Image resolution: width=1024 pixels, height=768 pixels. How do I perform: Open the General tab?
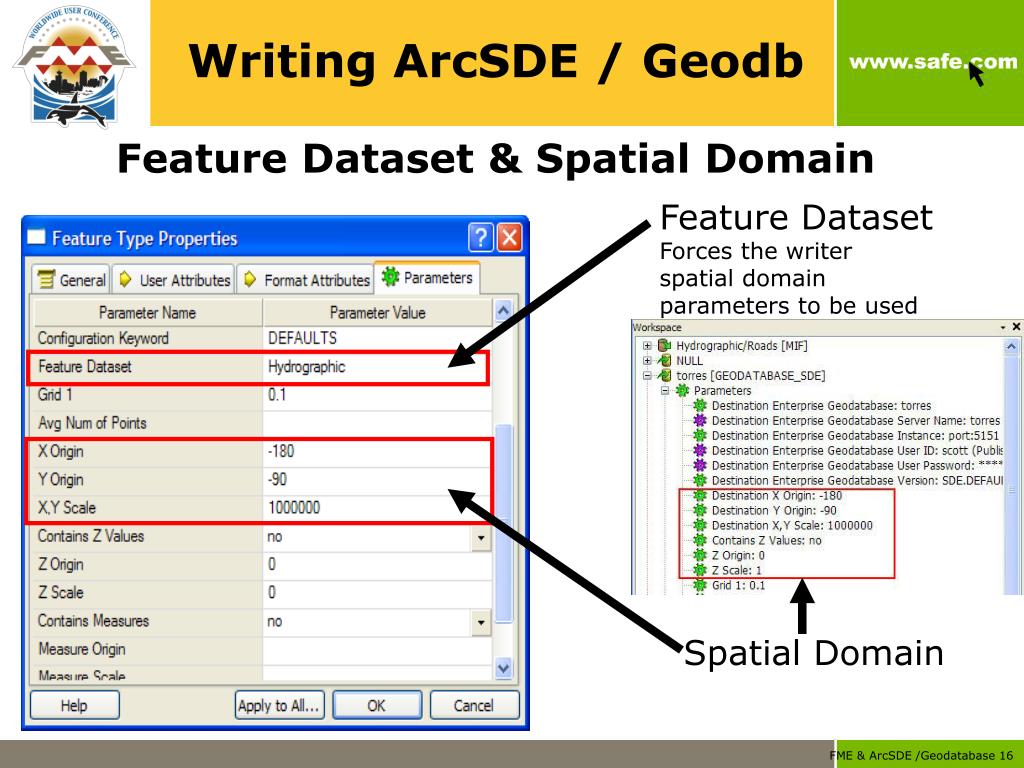point(72,280)
